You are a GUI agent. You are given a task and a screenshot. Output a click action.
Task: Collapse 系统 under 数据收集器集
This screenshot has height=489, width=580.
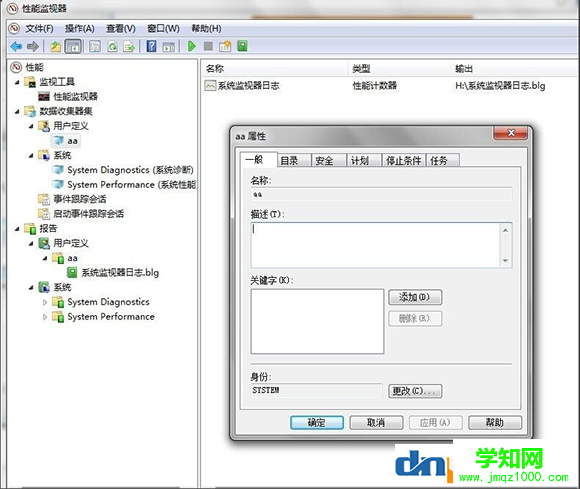(31, 156)
